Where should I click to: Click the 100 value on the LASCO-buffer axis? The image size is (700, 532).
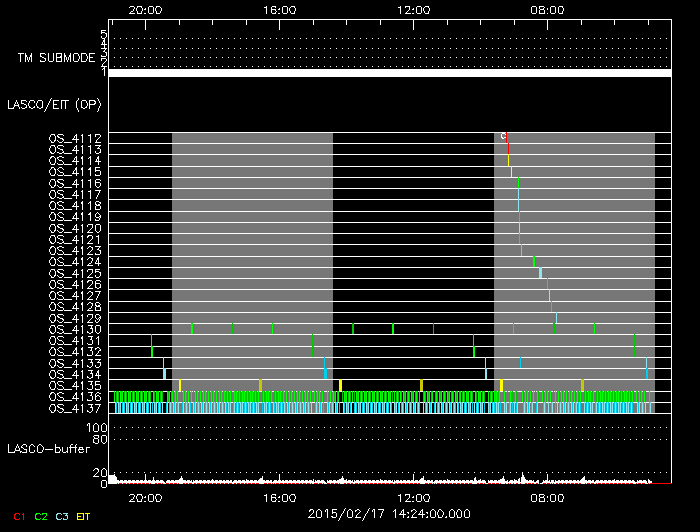click(x=98, y=428)
